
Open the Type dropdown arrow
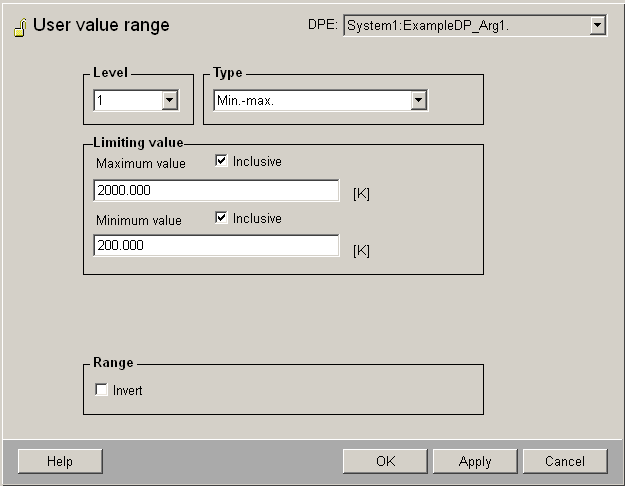pos(419,100)
